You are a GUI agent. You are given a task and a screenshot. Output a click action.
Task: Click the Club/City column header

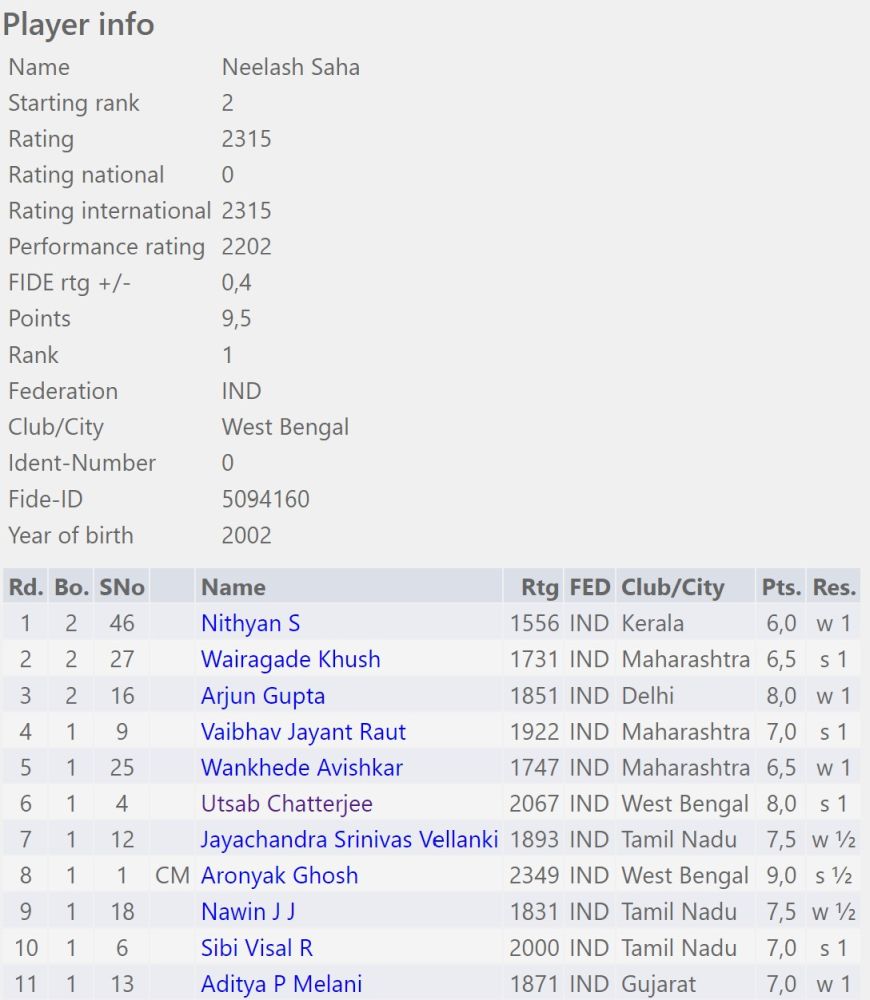tap(672, 587)
